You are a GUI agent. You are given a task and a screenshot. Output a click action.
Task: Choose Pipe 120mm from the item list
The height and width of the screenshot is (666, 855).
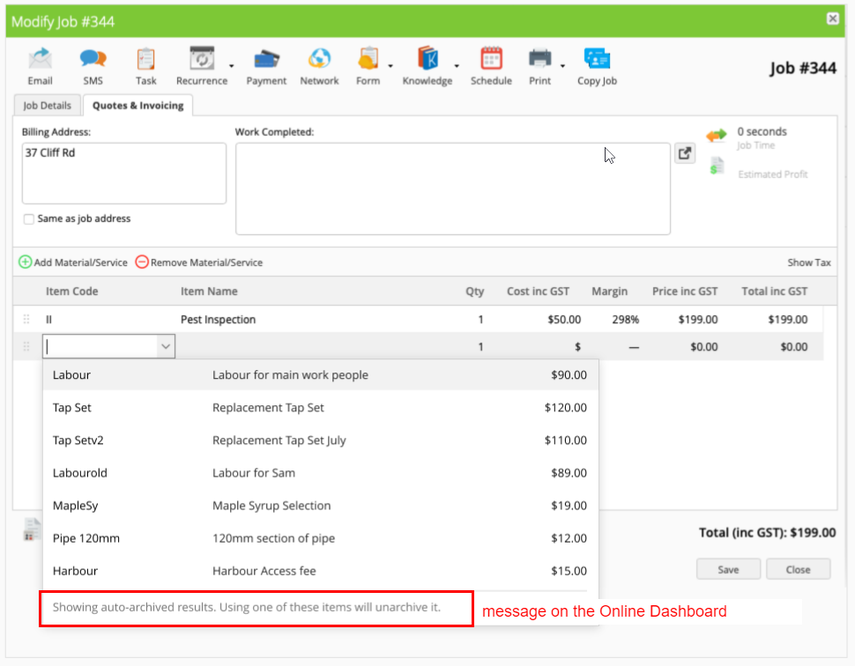(321, 538)
